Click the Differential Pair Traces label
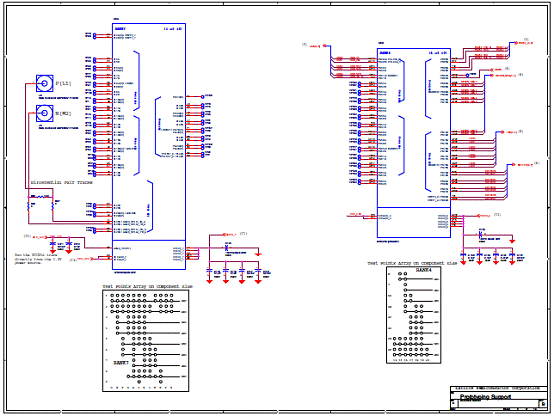Image resolution: width=554 pixels, height=416 pixels. [62, 183]
